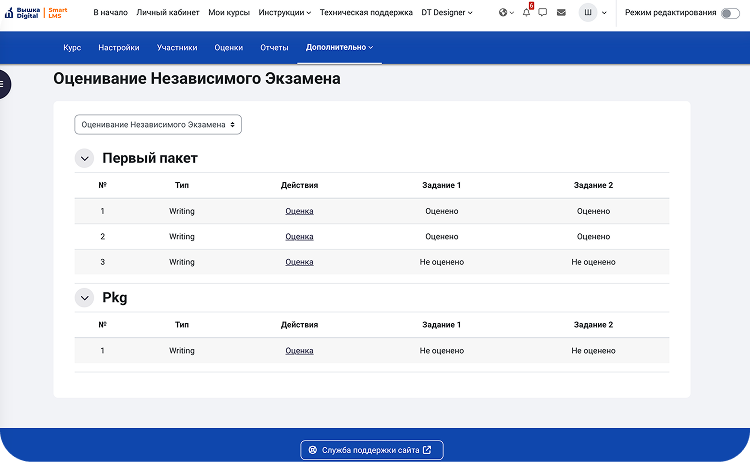The height and width of the screenshot is (462, 750).
Task: Switch to the Оценки tab
Action: 229,47
